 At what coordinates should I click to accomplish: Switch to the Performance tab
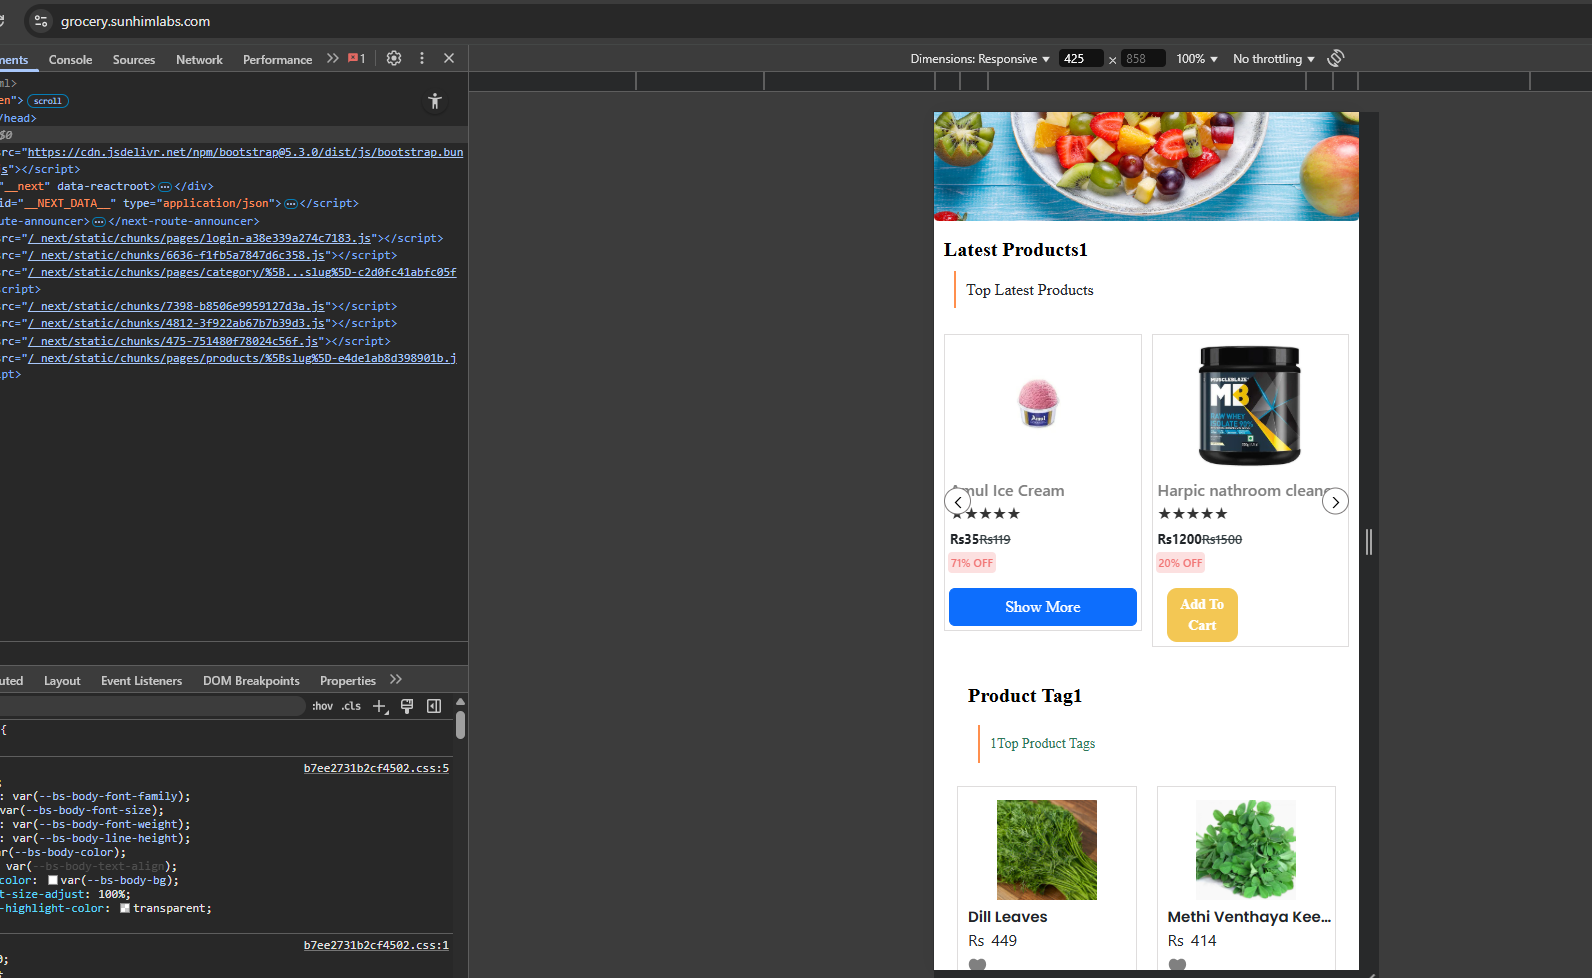coord(277,60)
